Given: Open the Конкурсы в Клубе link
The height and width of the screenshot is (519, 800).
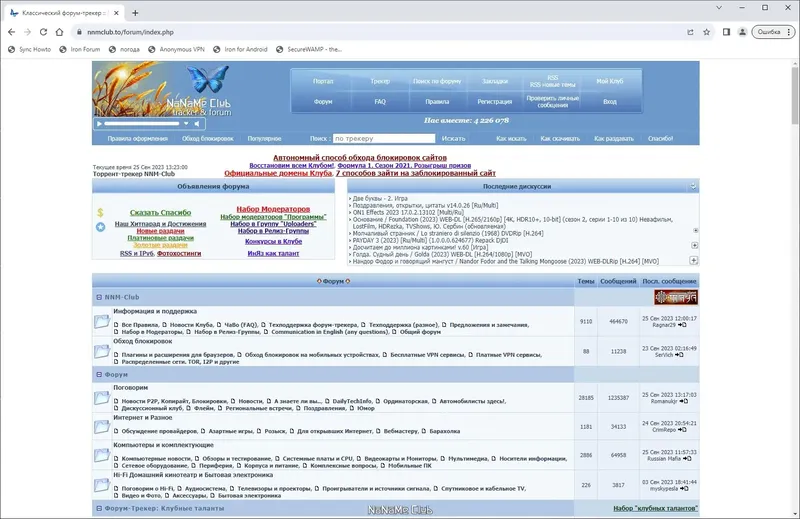Looking at the screenshot, I should coord(273,241).
